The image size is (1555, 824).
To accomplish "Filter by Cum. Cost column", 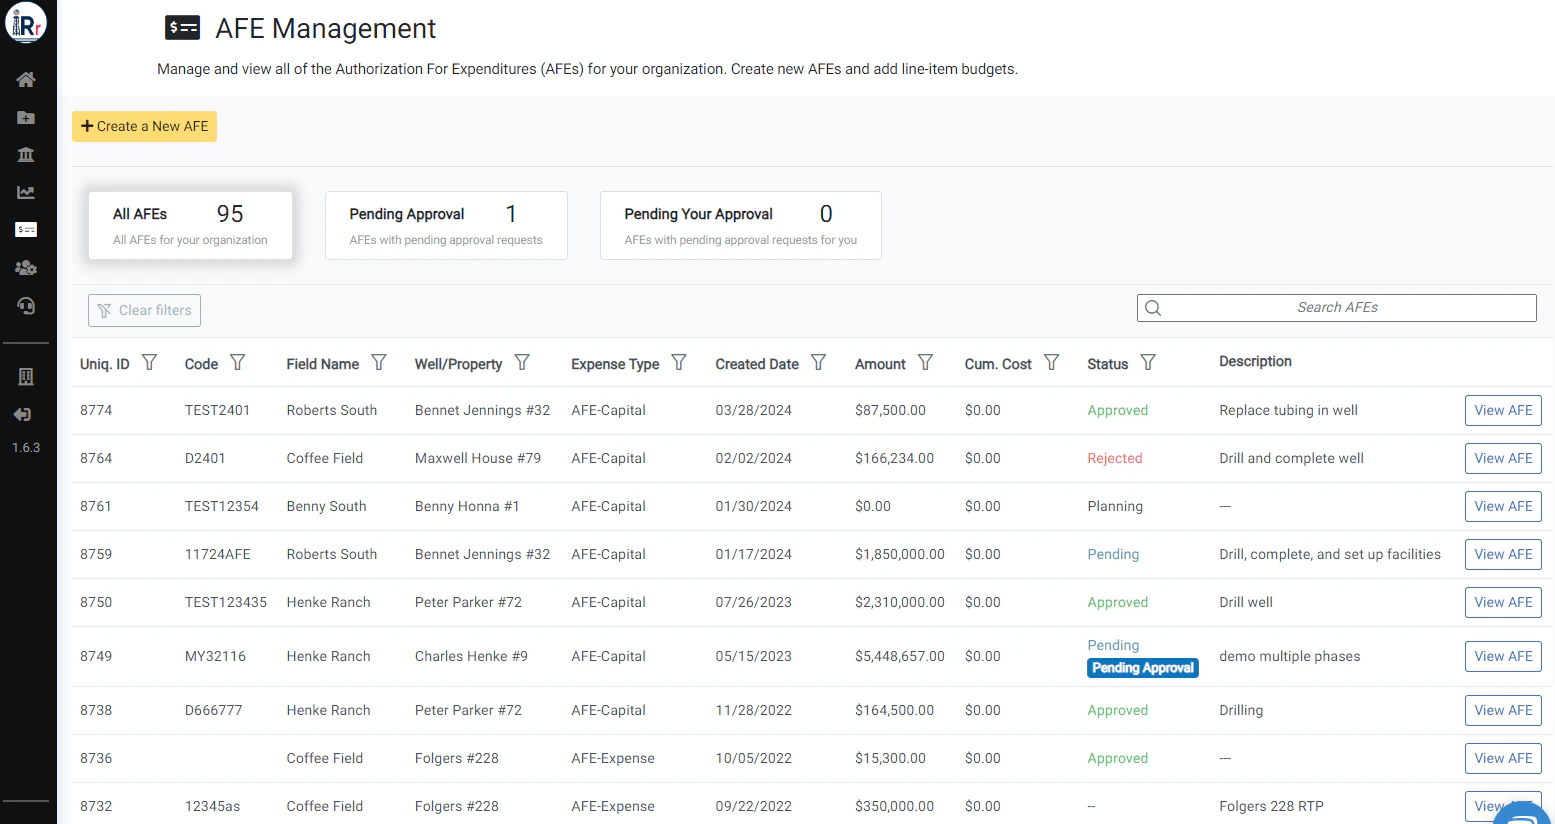I will 1051,362.
